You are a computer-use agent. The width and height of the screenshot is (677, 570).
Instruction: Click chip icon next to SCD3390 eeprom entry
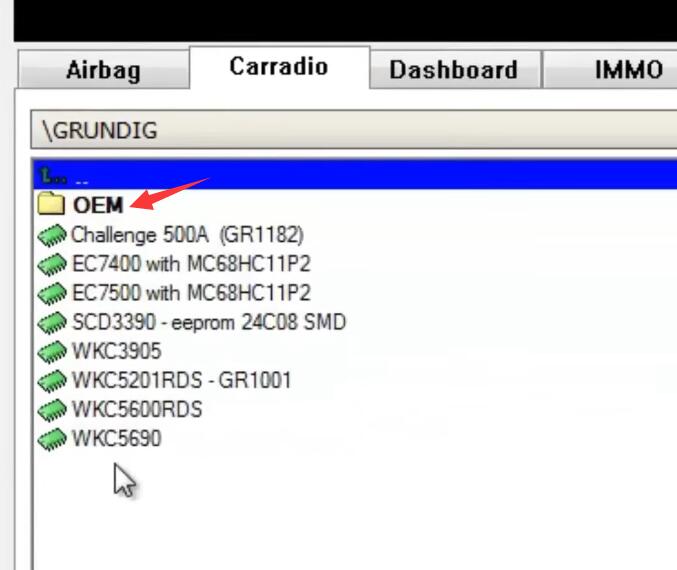coord(52,323)
